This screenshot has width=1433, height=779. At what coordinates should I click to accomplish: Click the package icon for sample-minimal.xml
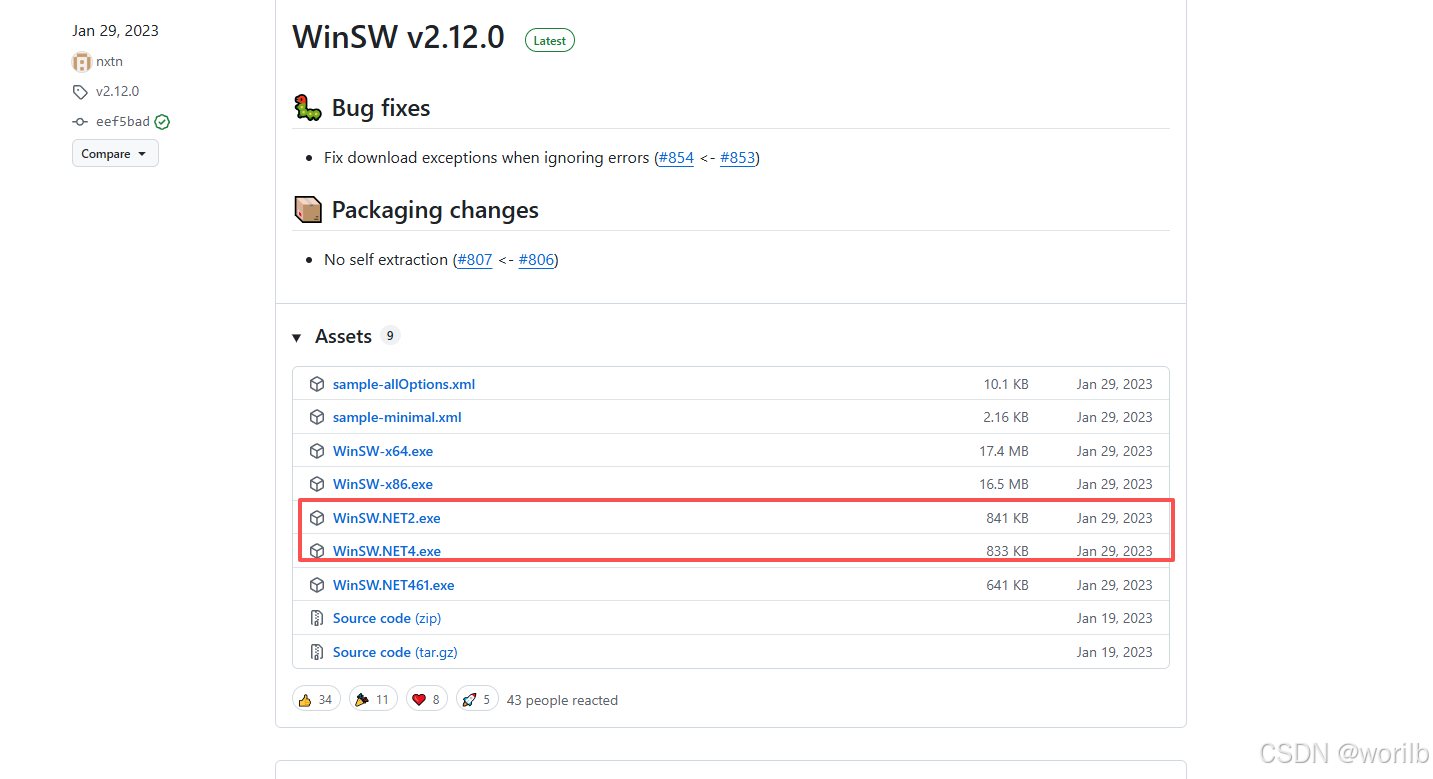point(317,417)
